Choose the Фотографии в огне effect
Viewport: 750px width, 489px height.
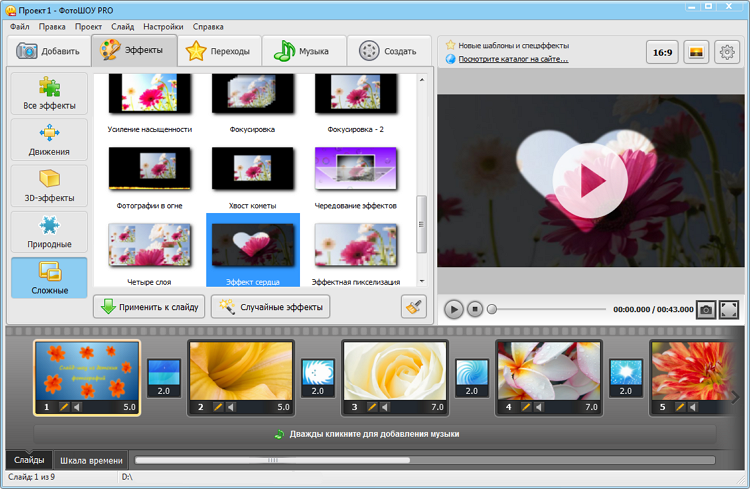[x=150, y=168]
